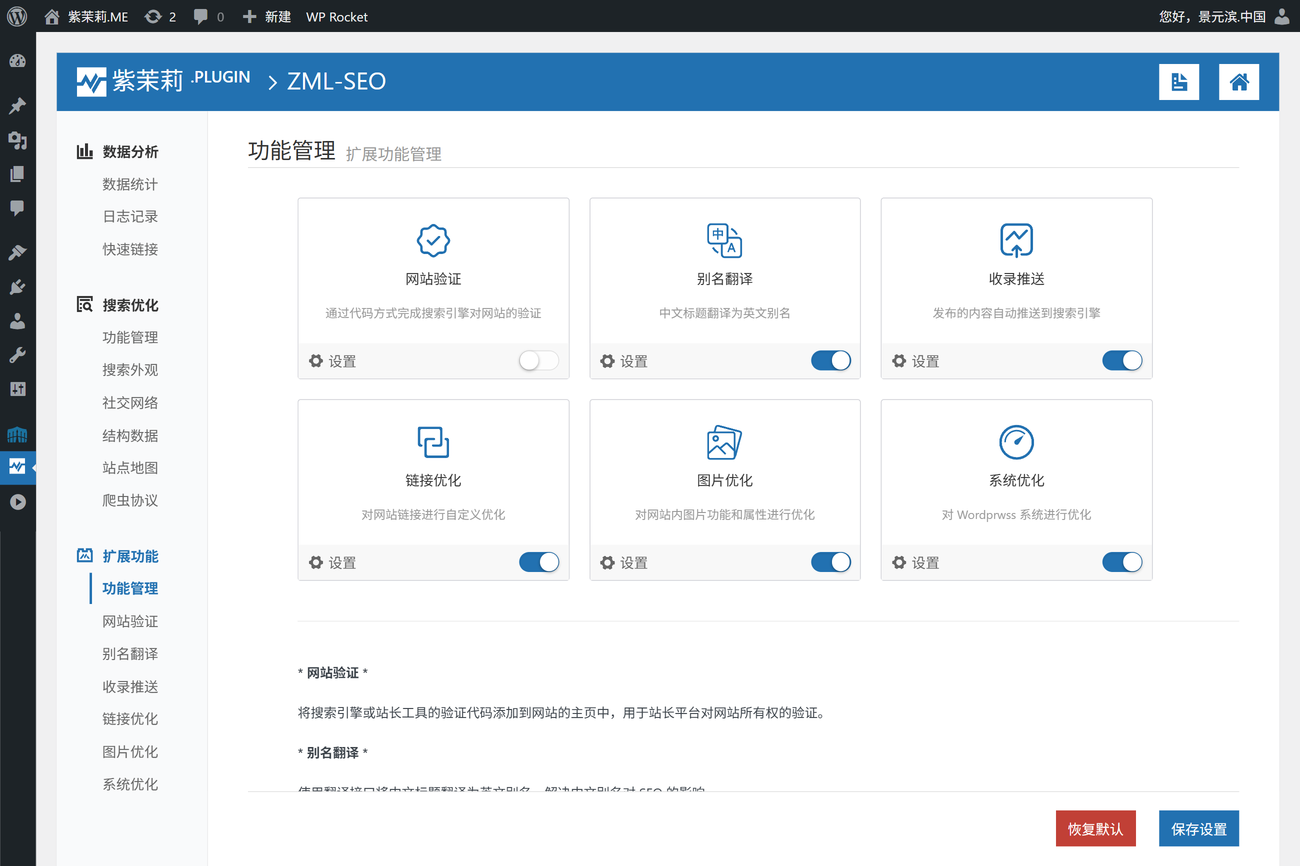Disable the 别名翻译 toggle switch
This screenshot has width=1300, height=866.
(x=830, y=361)
